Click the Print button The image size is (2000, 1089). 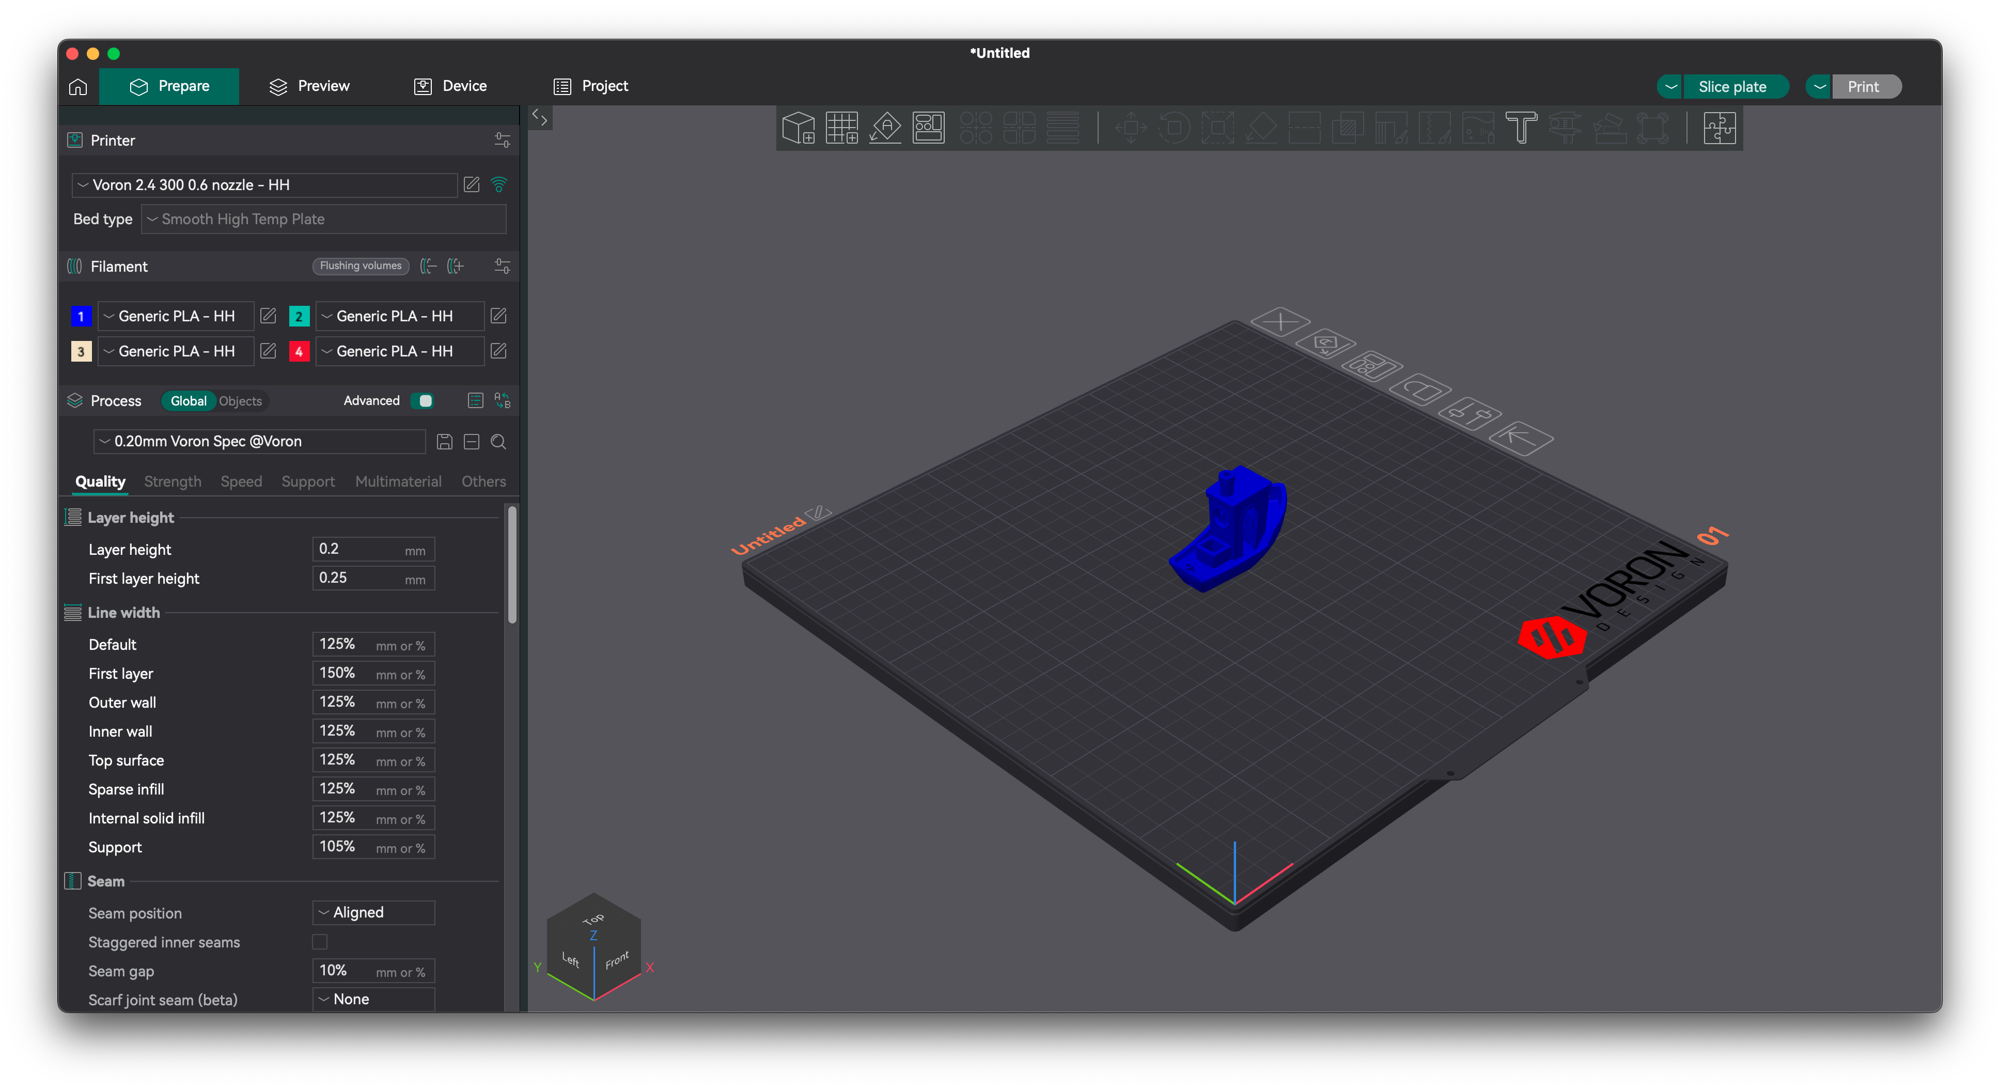tap(1865, 87)
